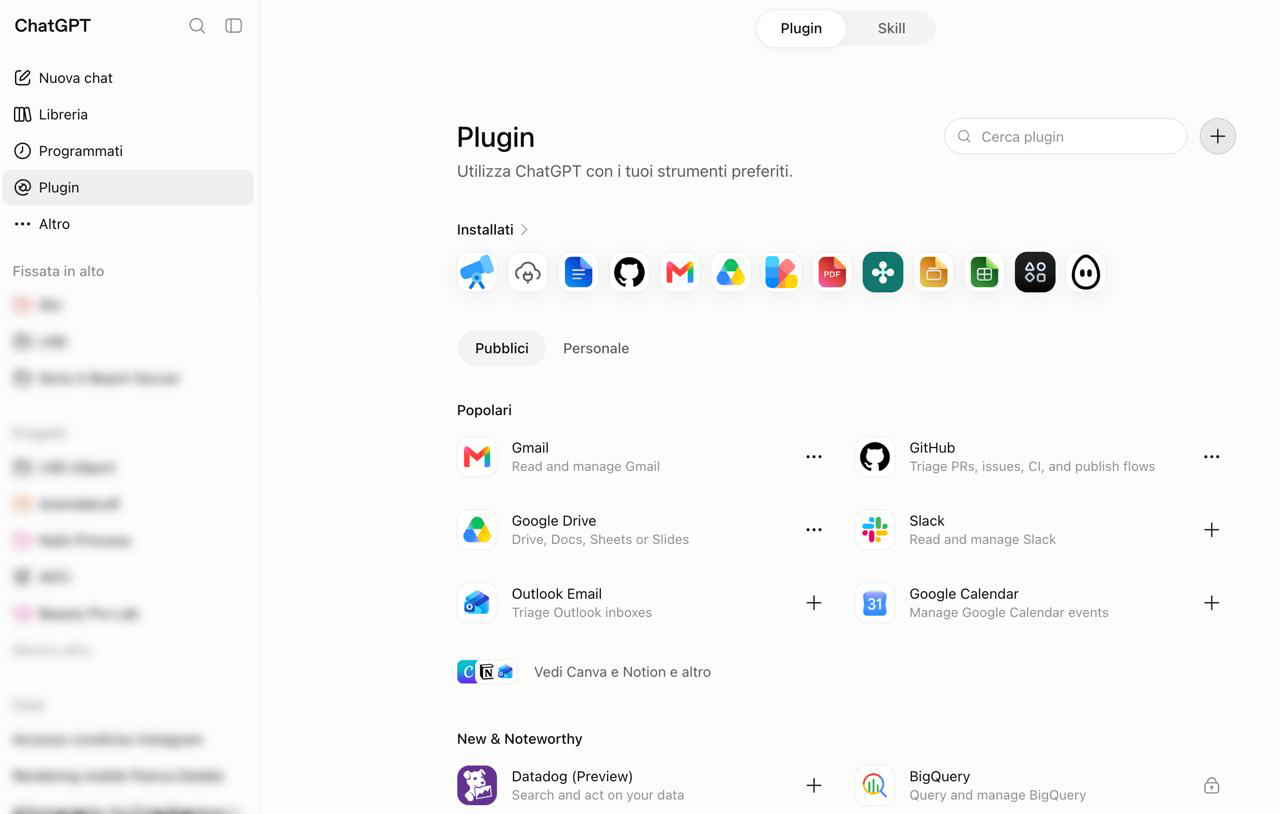Open the green spreadsheet plugin icon
The height and width of the screenshot is (814, 1280).
(x=984, y=272)
